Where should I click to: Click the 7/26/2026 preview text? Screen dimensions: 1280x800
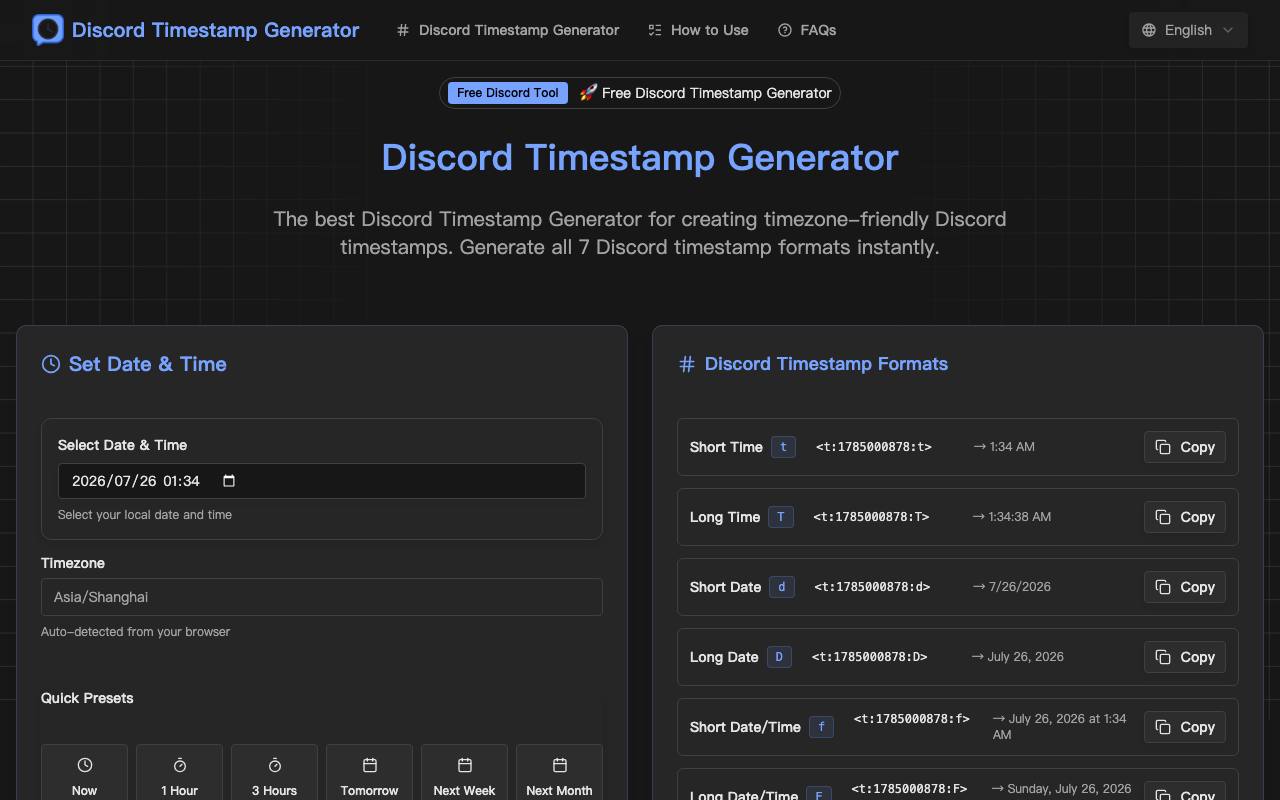[1012, 587]
